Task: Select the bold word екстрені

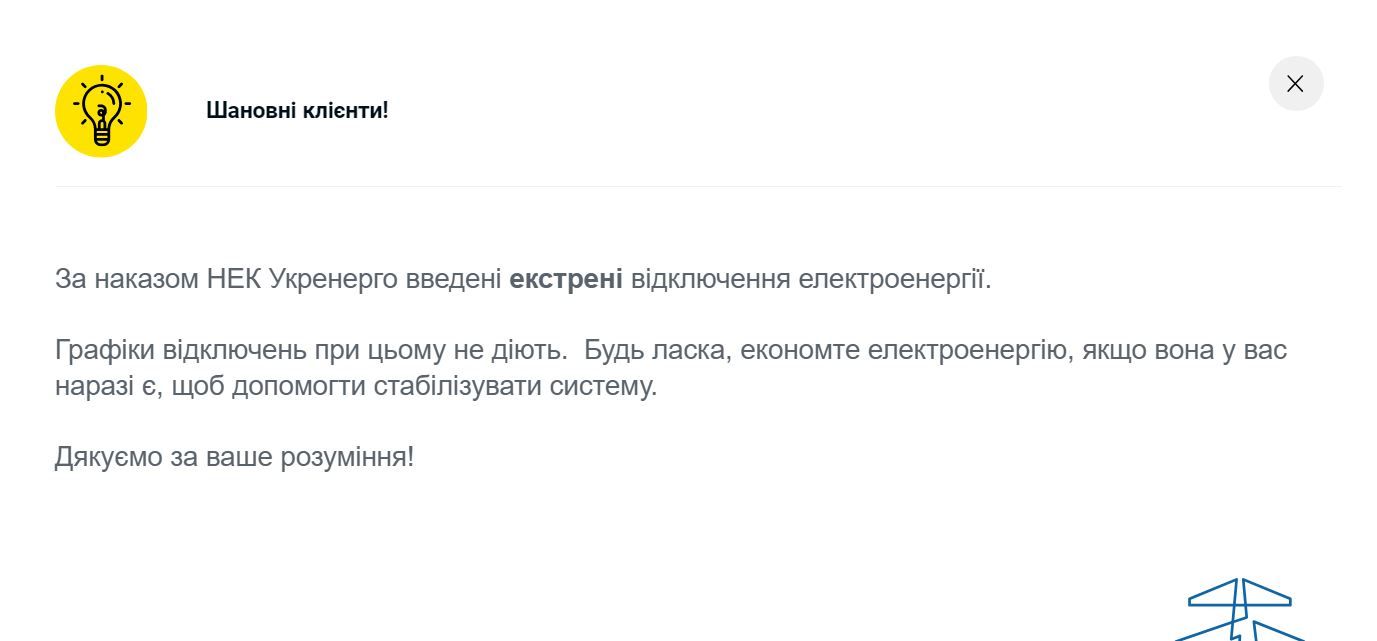Action: point(567,280)
